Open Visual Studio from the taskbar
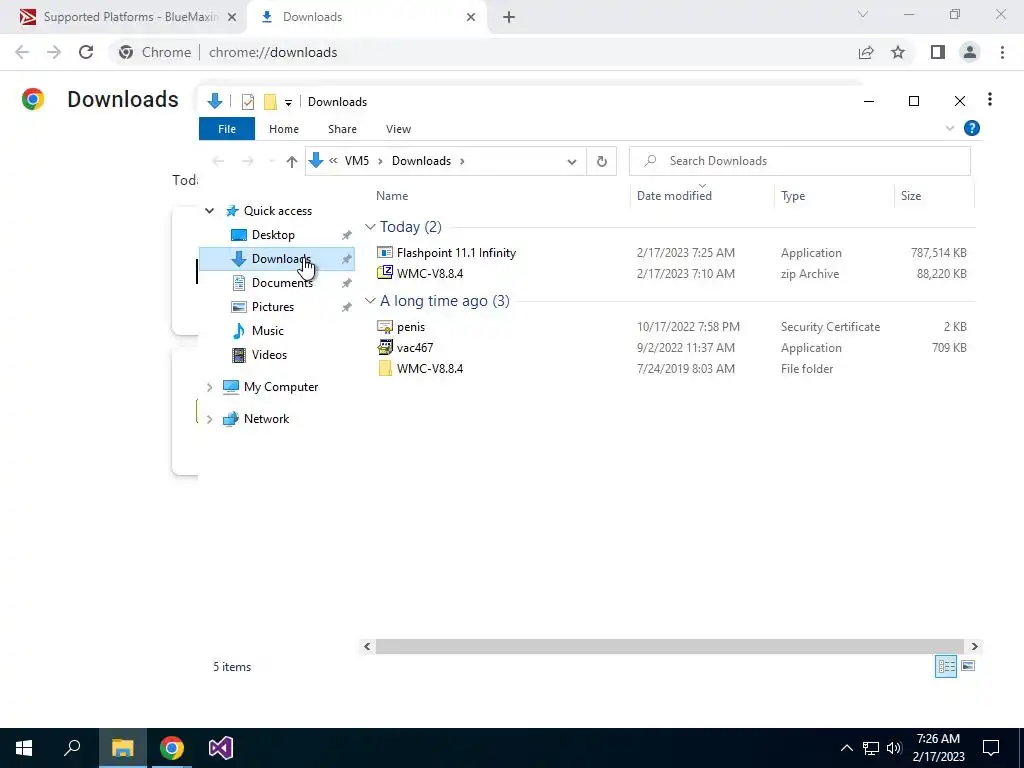Viewport: 1024px width, 768px height. click(221, 748)
